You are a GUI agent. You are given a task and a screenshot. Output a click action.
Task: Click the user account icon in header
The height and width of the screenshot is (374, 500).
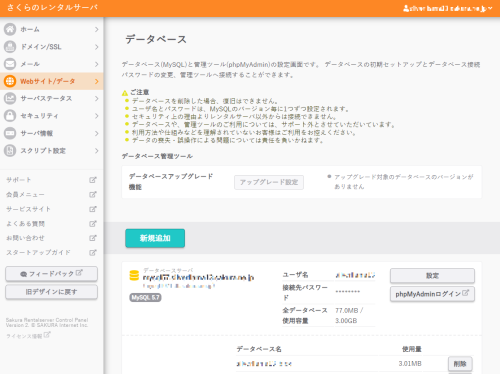[406, 8]
